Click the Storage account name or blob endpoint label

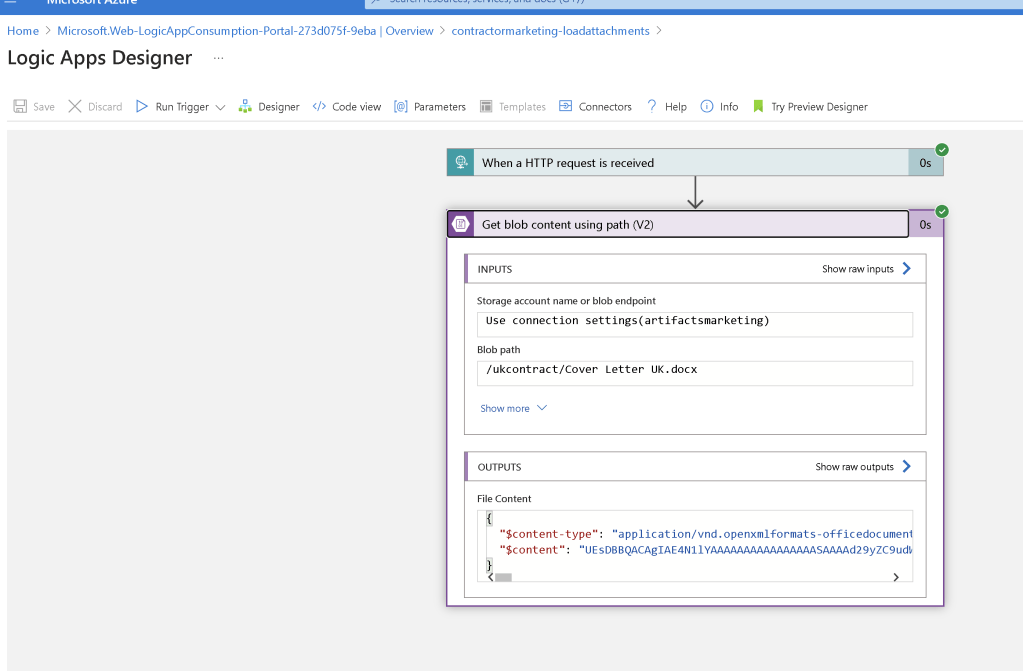(x=566, y=301)
